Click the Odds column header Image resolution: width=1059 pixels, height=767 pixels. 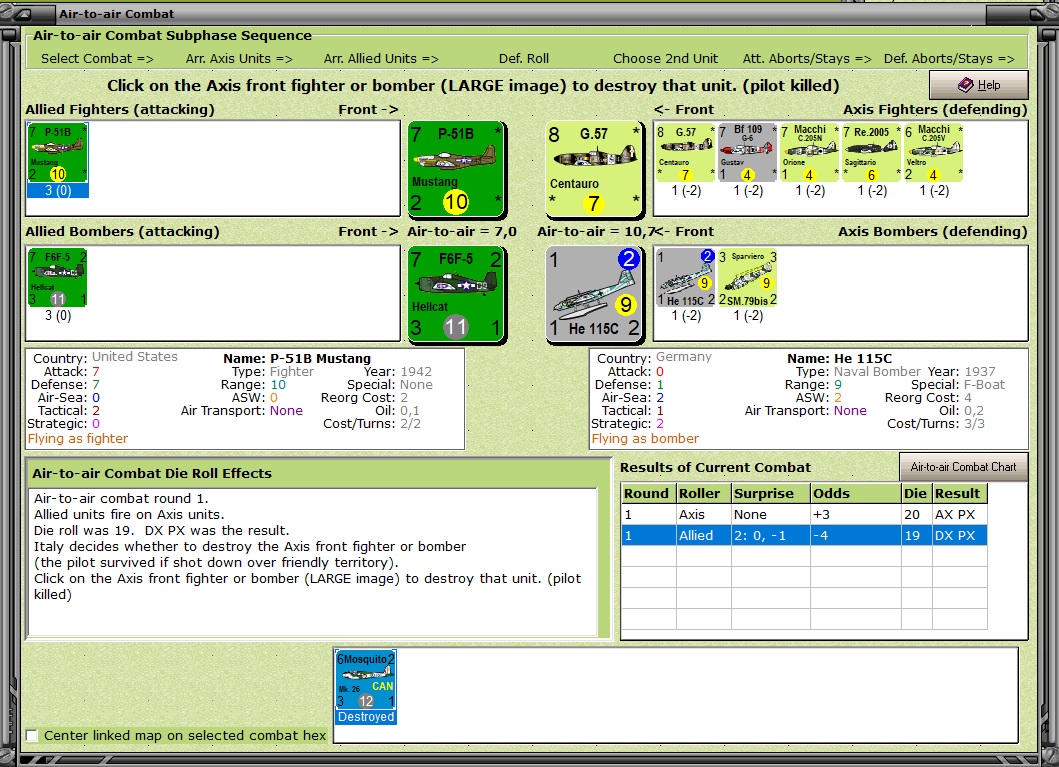click(856, 494)
